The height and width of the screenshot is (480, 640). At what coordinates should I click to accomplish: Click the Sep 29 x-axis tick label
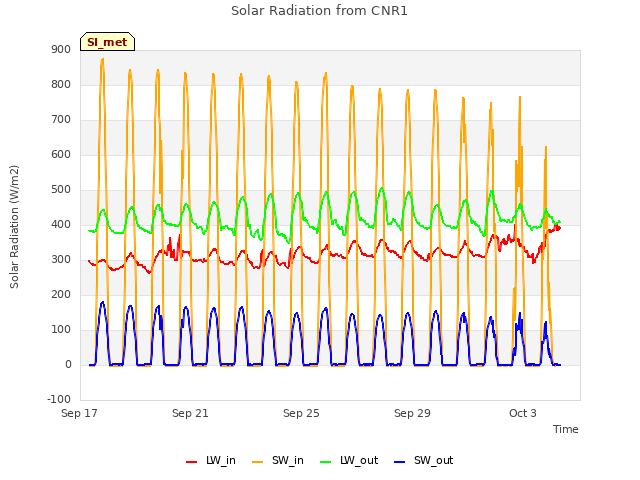point(412,413)
